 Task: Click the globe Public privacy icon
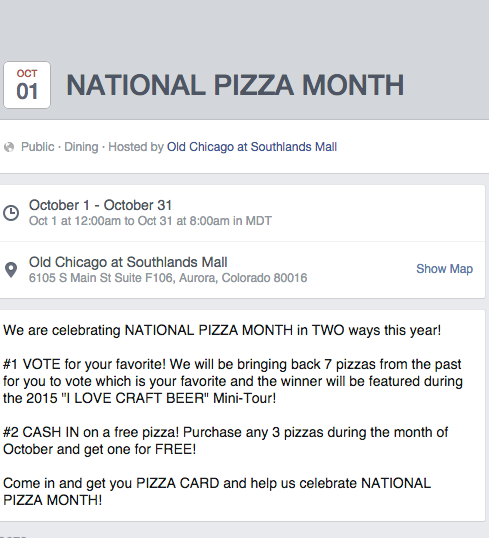pyautogui.click(x=9, y=147)
